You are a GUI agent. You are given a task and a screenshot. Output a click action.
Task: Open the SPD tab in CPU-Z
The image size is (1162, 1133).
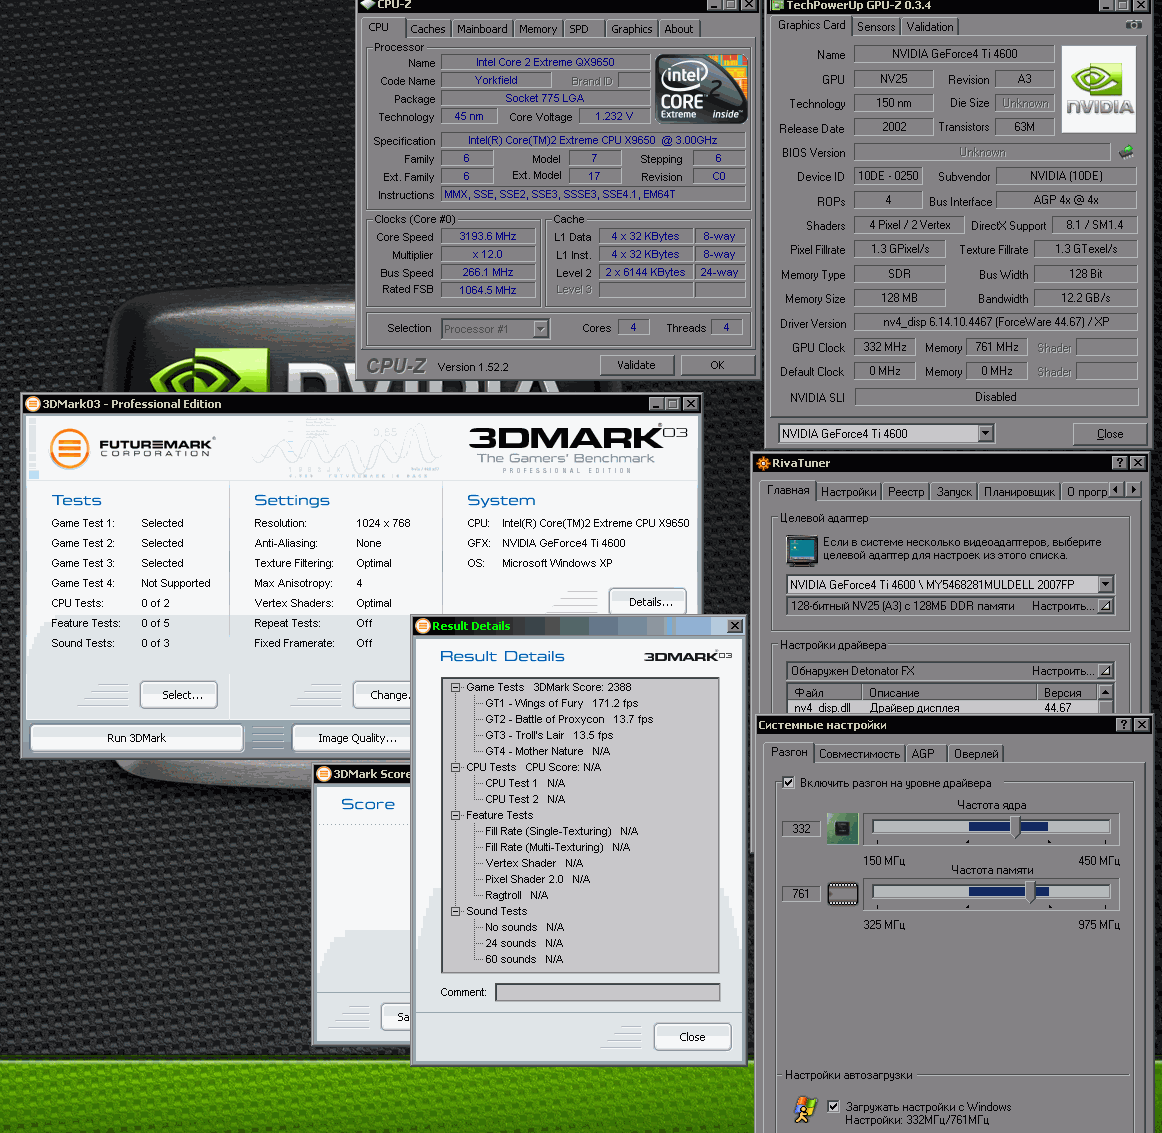[579, 29]
